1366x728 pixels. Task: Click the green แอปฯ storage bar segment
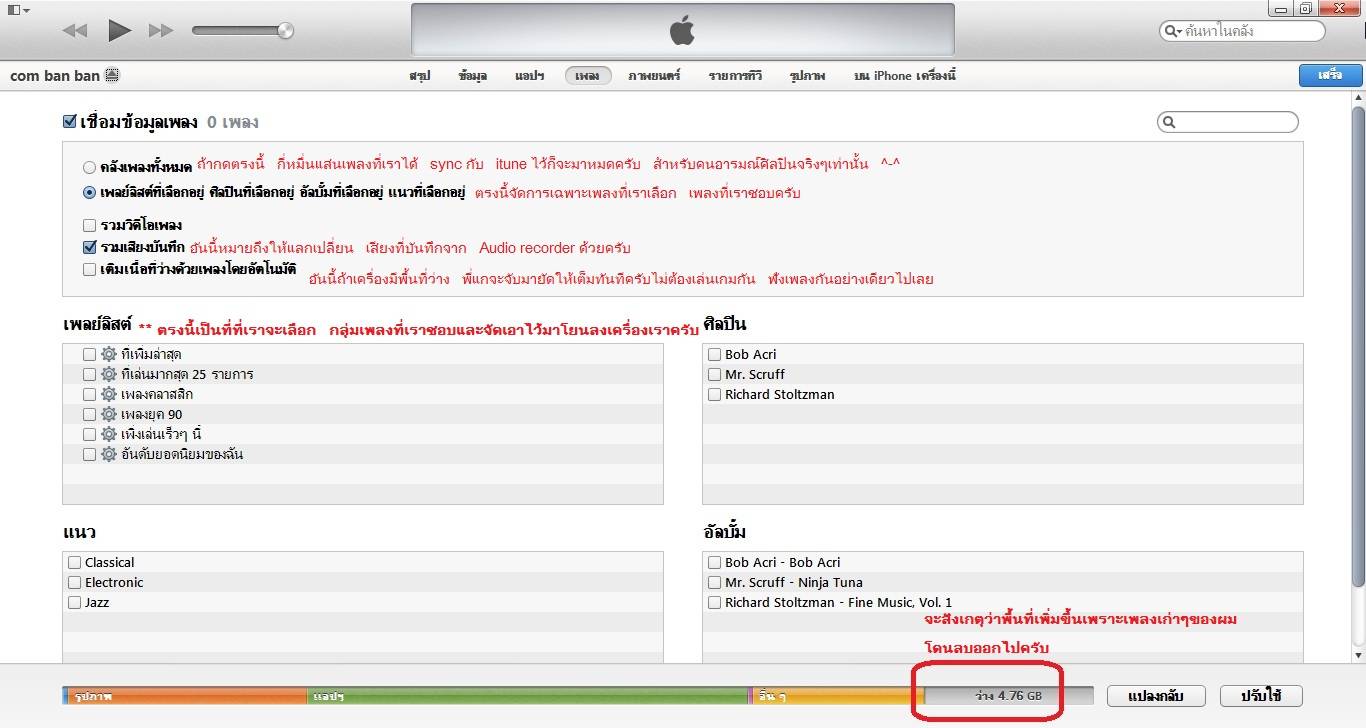pyautogui.click(x=527, y=695)
